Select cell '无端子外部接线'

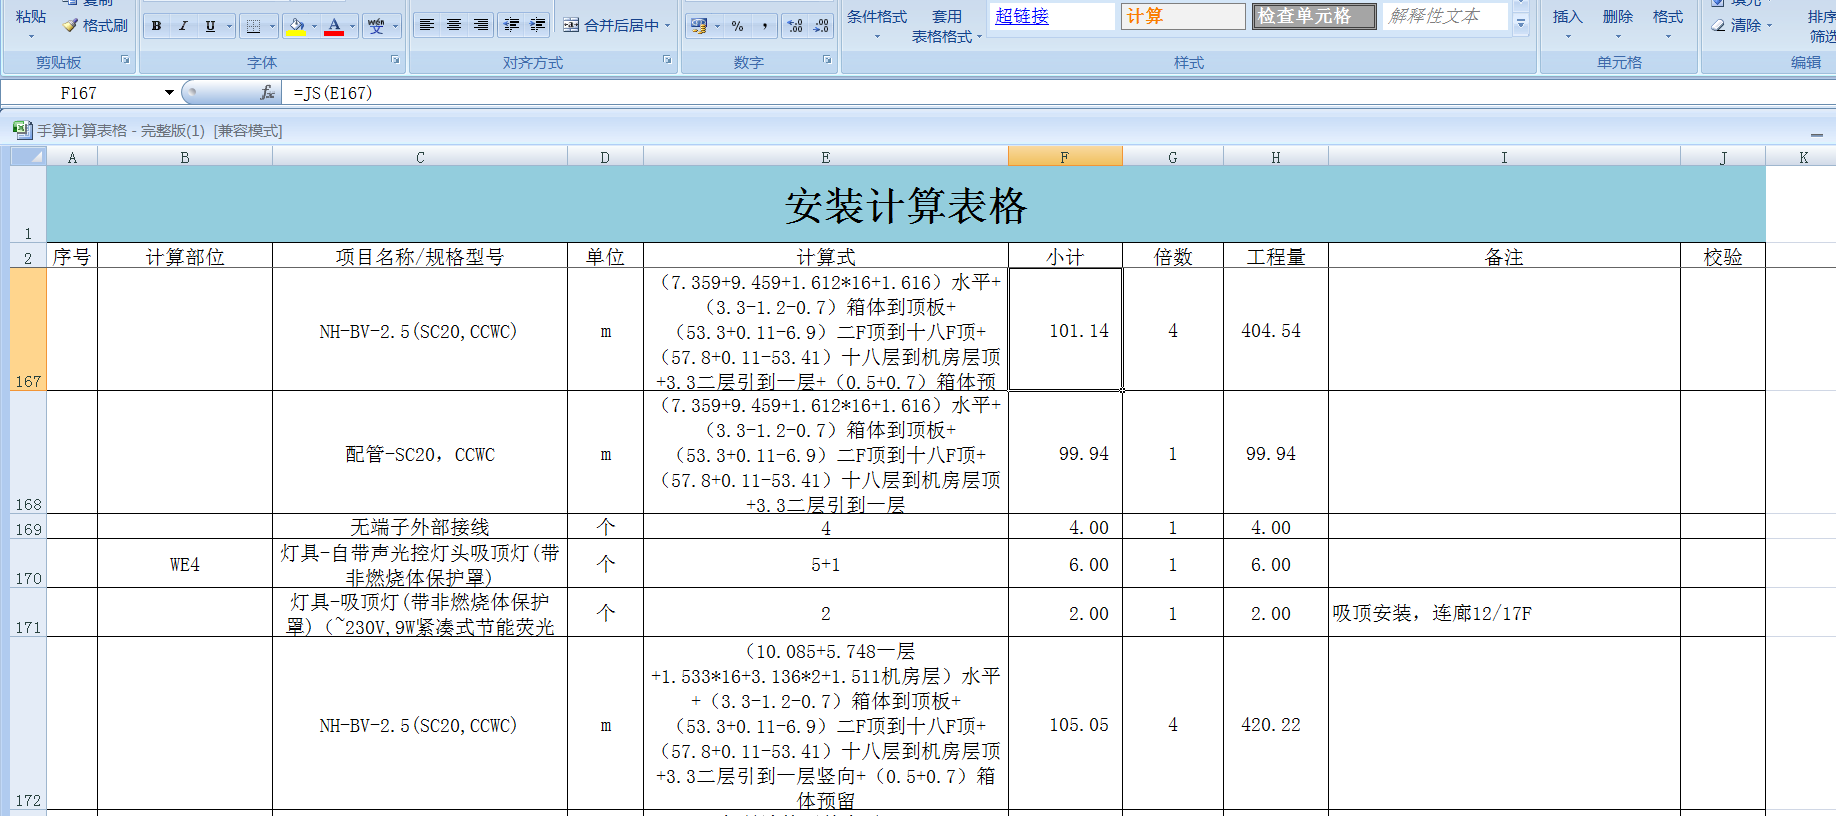coord(420,527)
